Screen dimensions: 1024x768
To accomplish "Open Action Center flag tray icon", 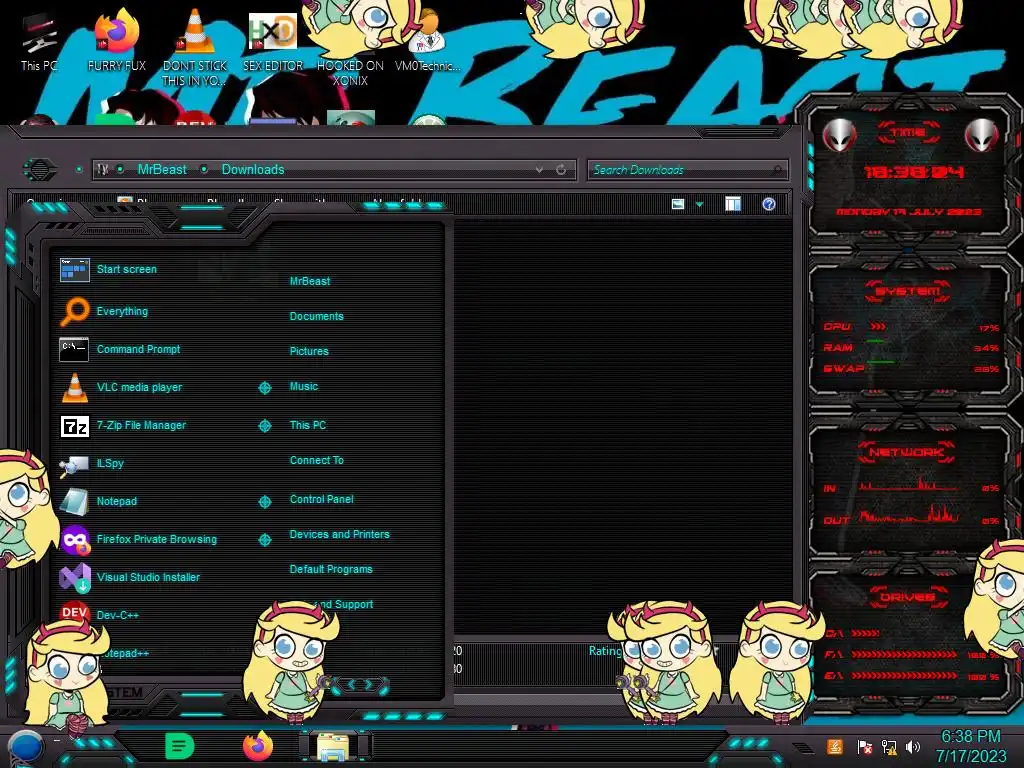I will (864, 746).
